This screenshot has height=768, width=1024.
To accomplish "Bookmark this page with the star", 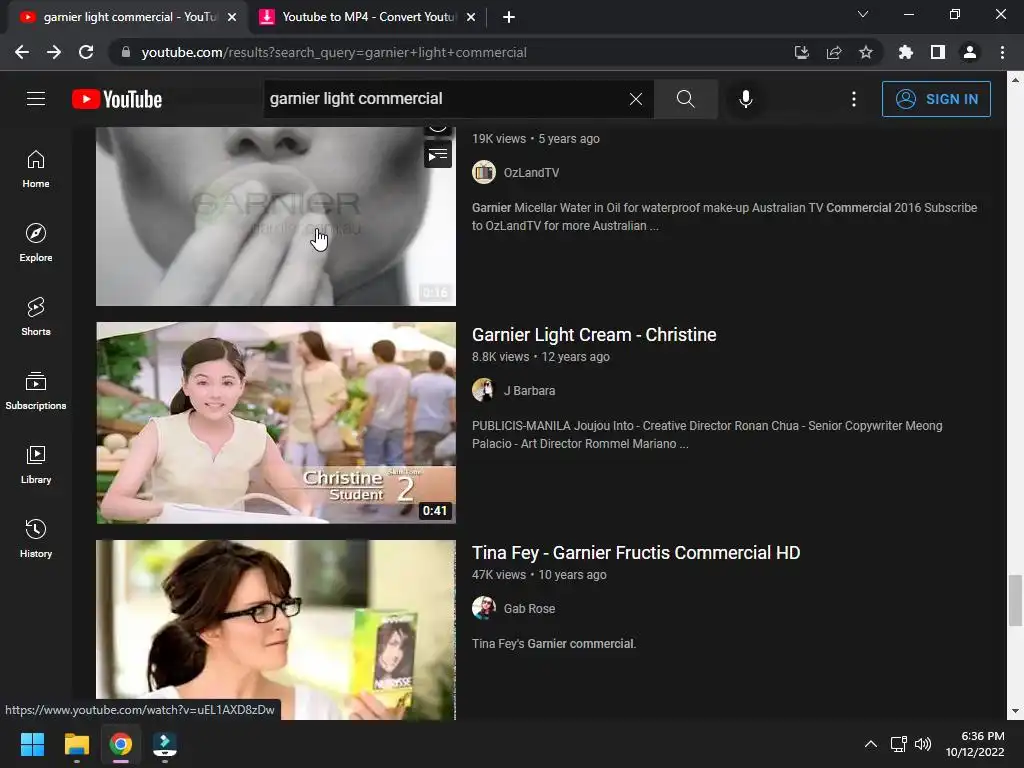I will pos(866,52).
